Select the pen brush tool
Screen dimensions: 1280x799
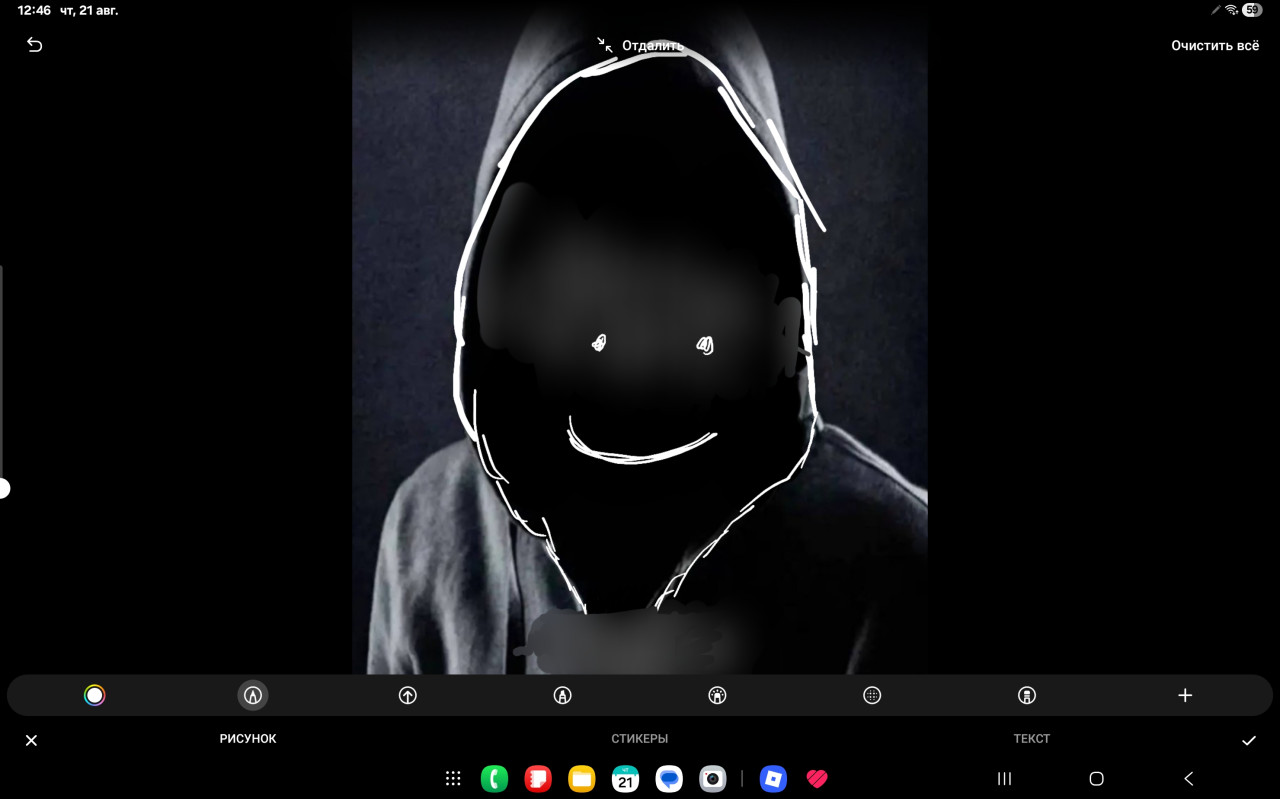[253, 695]
